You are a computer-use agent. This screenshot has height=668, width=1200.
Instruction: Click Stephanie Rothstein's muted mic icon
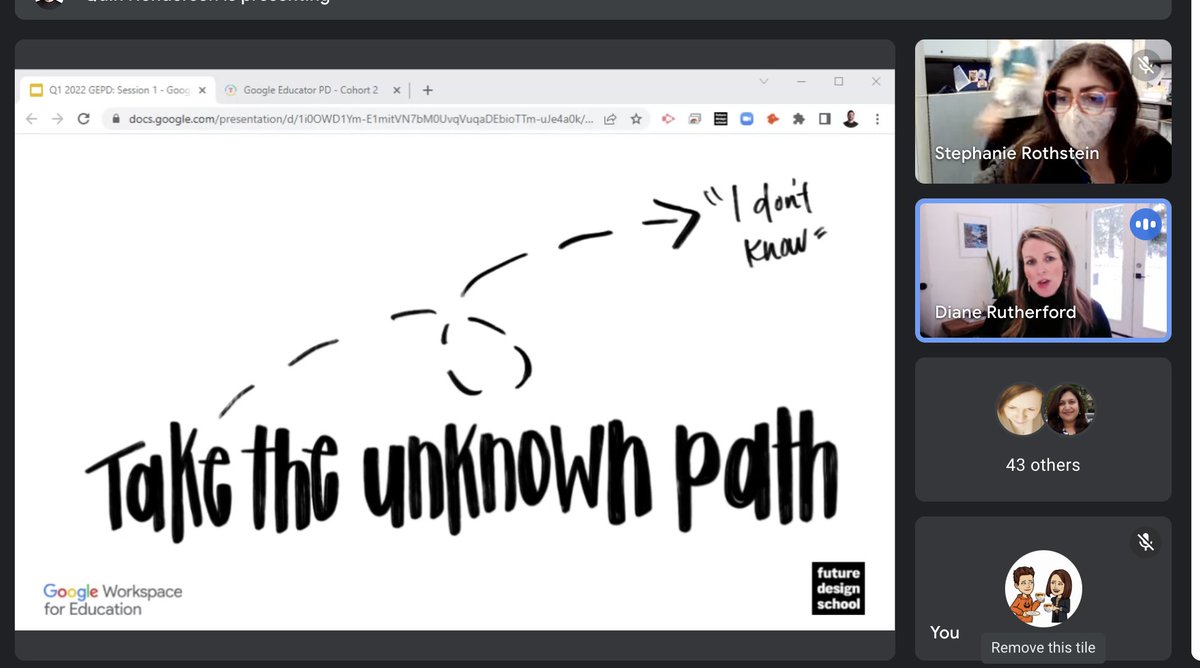click(1146, 66)
